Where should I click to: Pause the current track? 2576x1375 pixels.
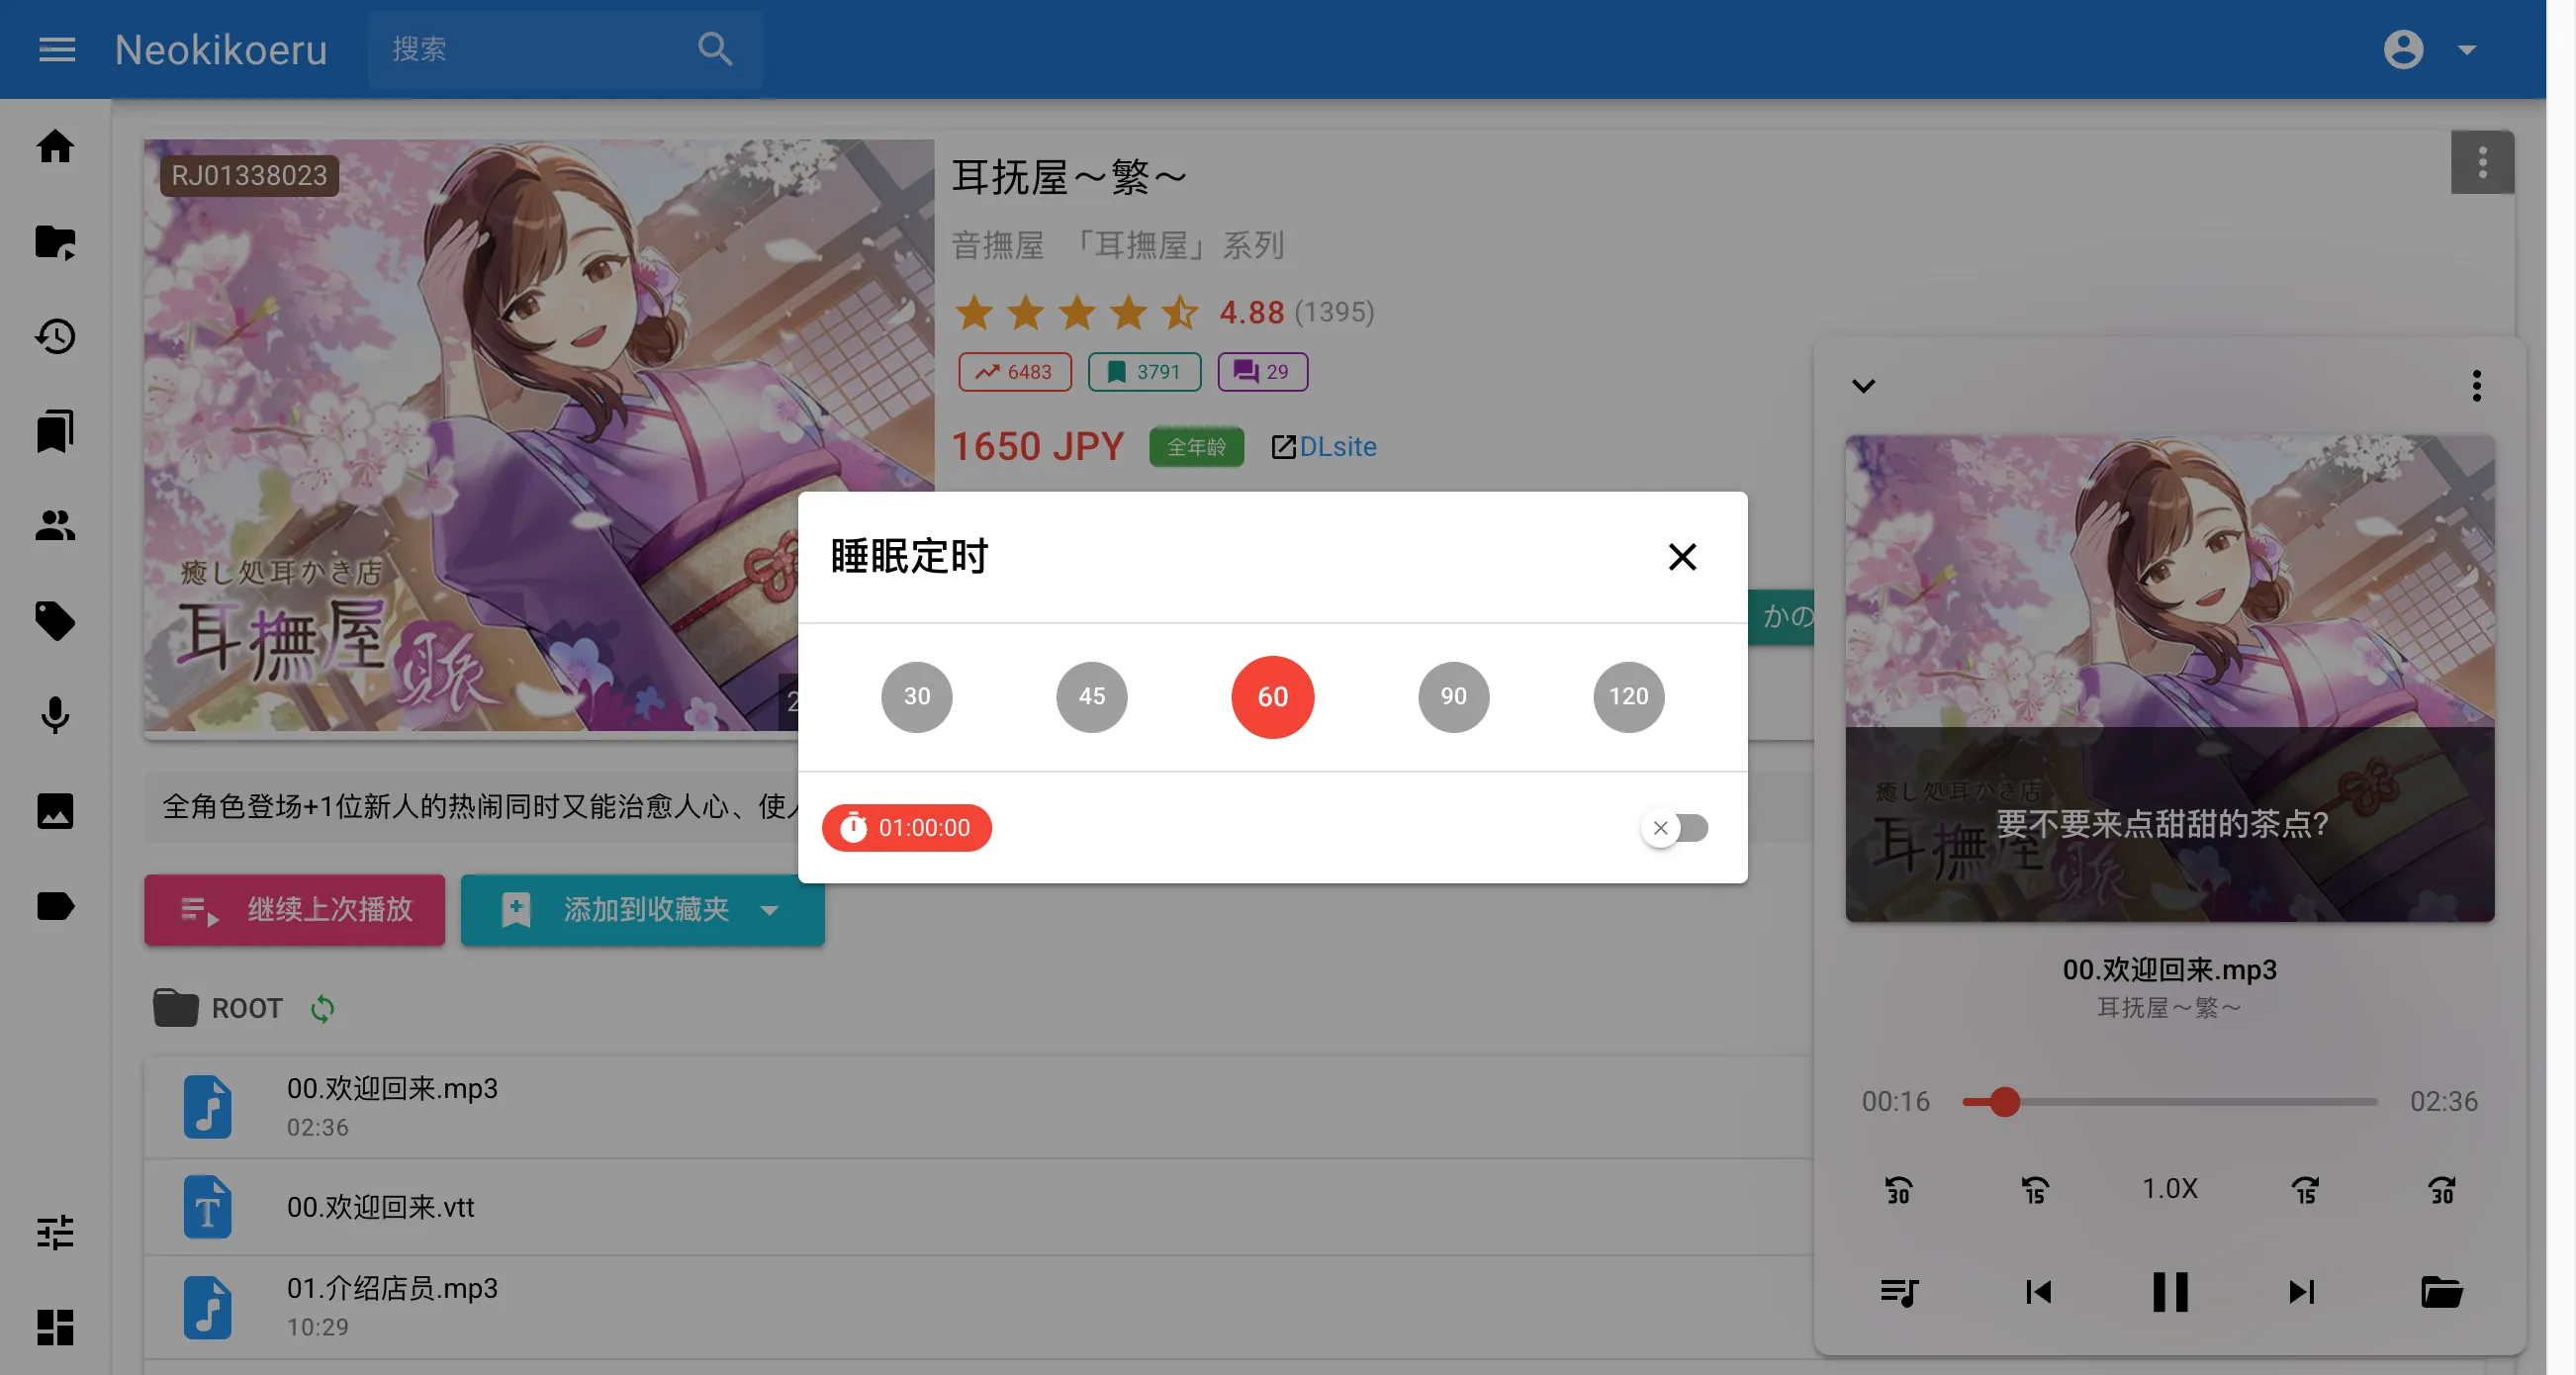point(2170,1292)
